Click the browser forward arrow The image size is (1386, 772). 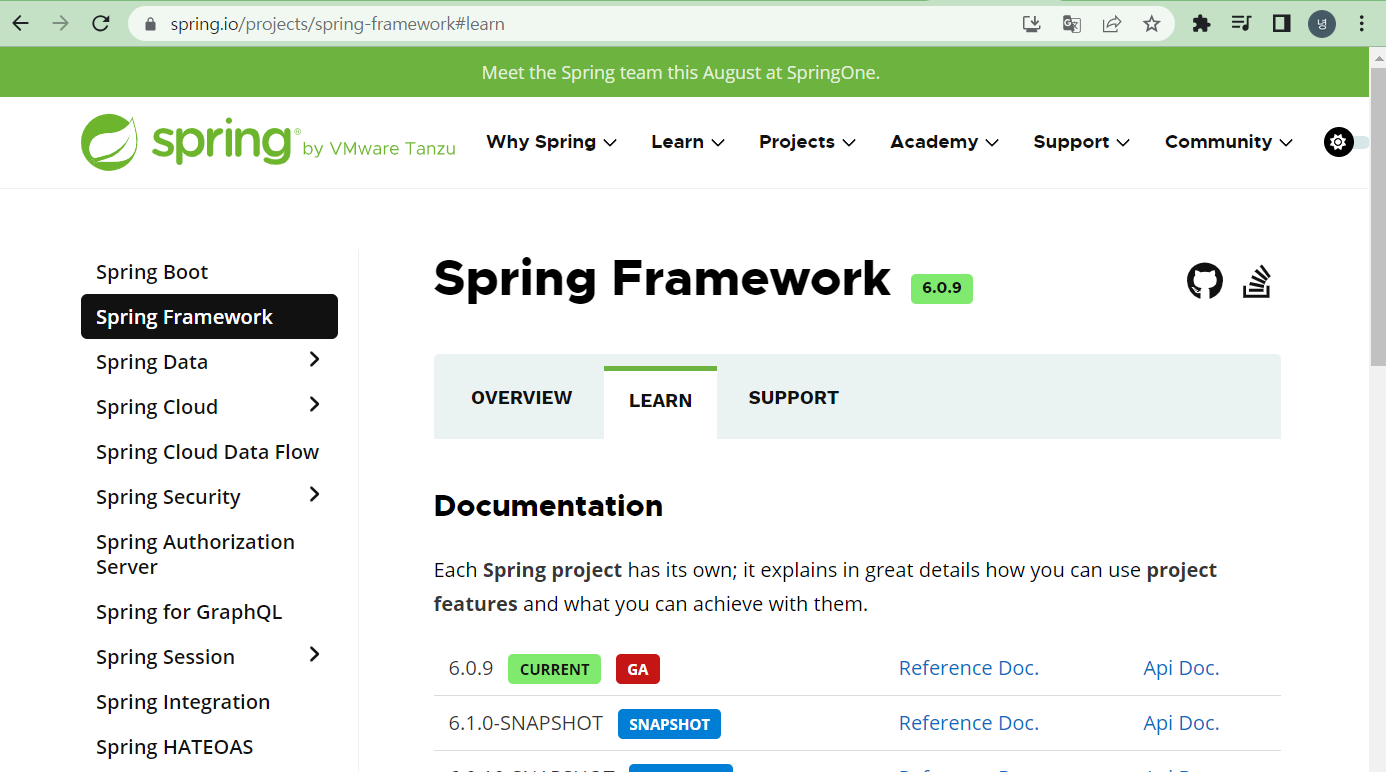point(61,23)
